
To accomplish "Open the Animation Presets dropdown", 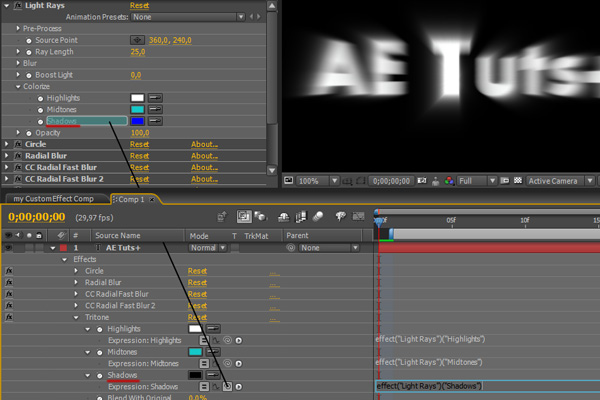I will pyautogui.click(x=188, y=17).
